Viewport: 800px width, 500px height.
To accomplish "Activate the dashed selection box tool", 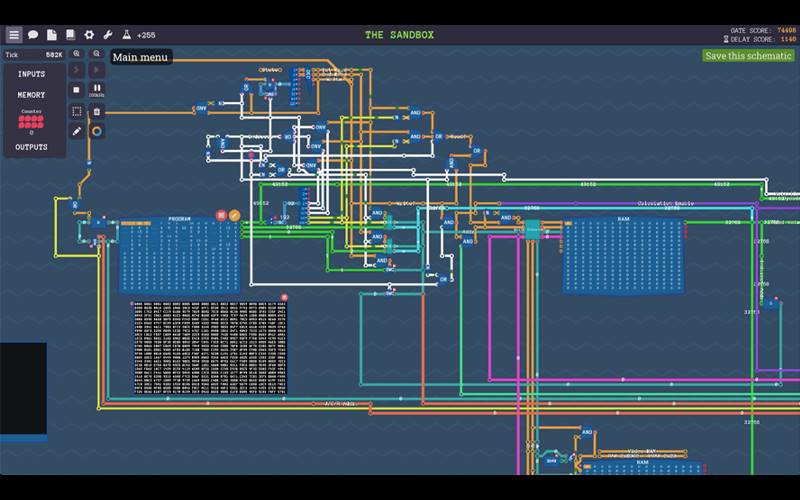I will tap(77, 111).
